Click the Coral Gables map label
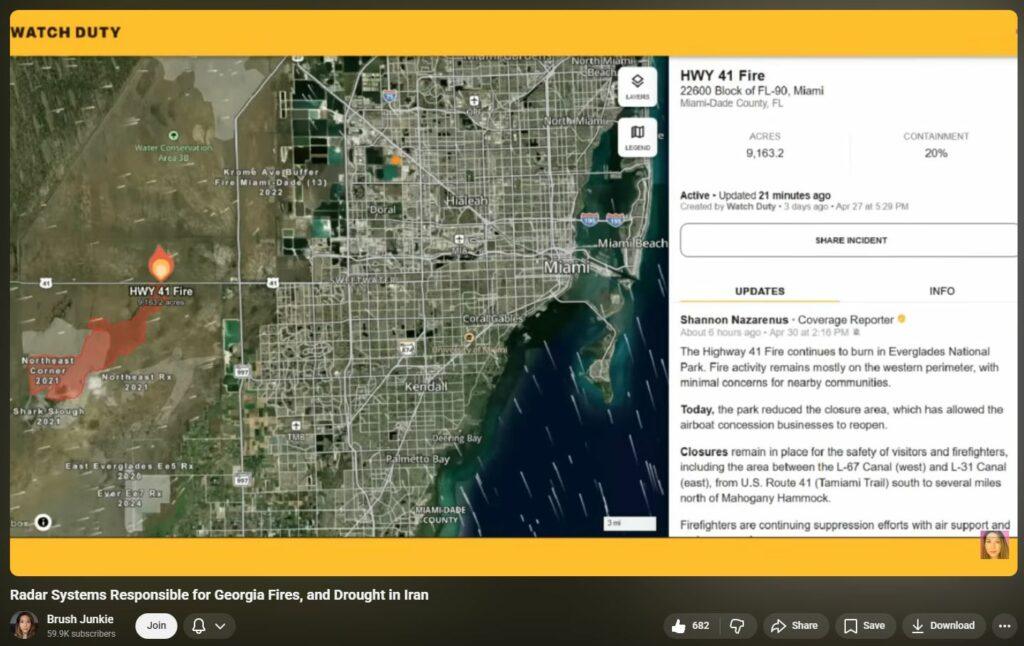Viewport: 1024px width, 646px height. pos(492,318)
